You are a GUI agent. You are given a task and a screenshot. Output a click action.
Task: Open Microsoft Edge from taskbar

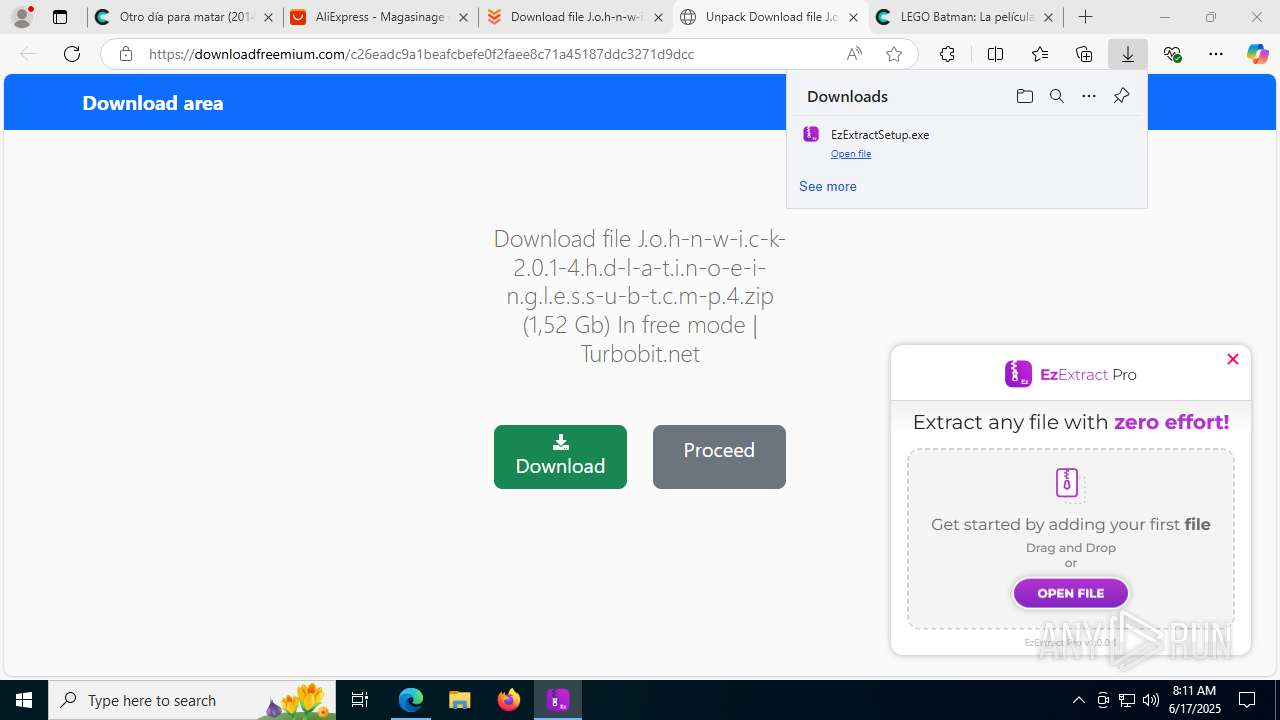[411, 700]
